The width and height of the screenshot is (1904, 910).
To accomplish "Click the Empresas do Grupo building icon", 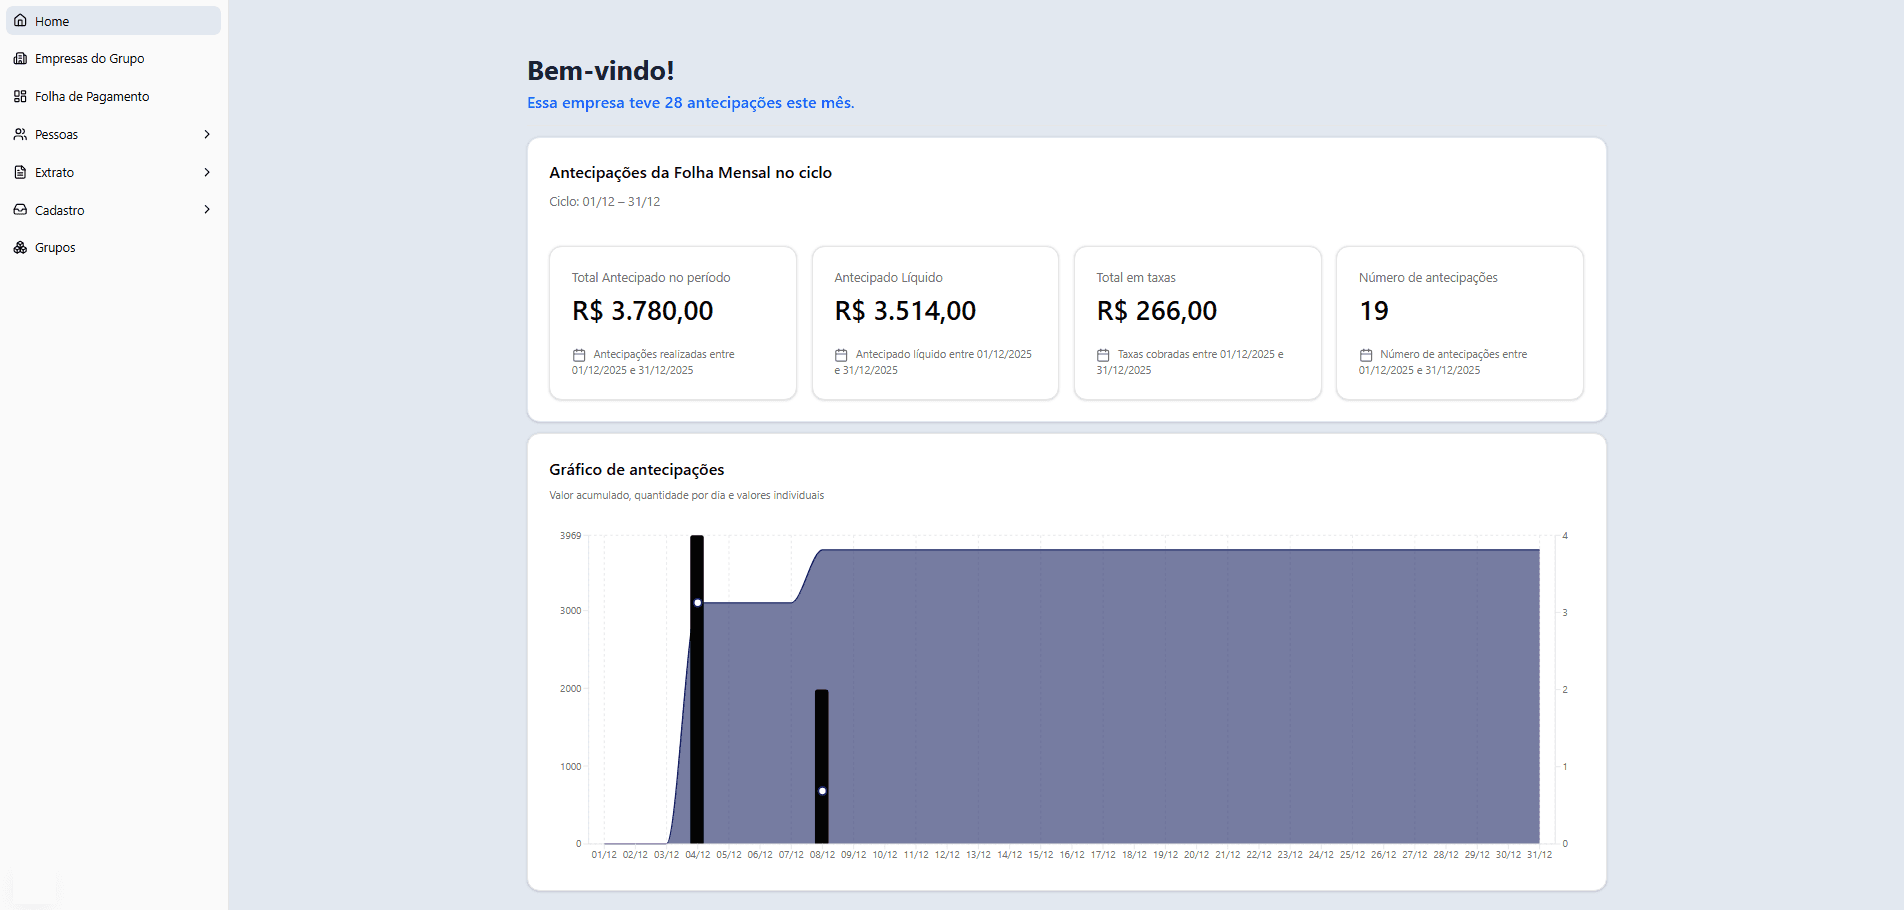I will (20, 59).
